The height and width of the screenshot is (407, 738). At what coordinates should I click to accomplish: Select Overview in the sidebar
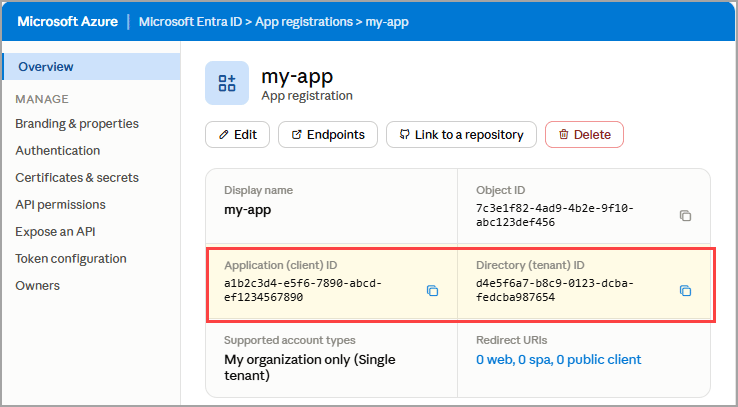(91, 66)
